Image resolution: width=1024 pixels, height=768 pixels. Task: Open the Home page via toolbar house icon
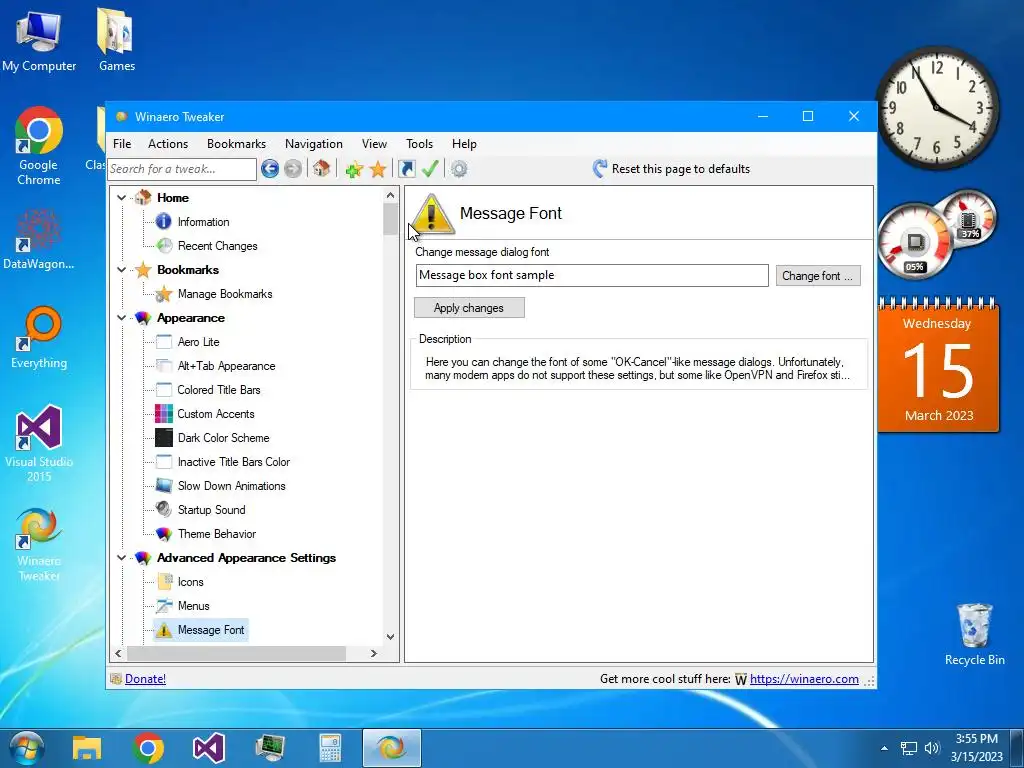click(321, 168)
